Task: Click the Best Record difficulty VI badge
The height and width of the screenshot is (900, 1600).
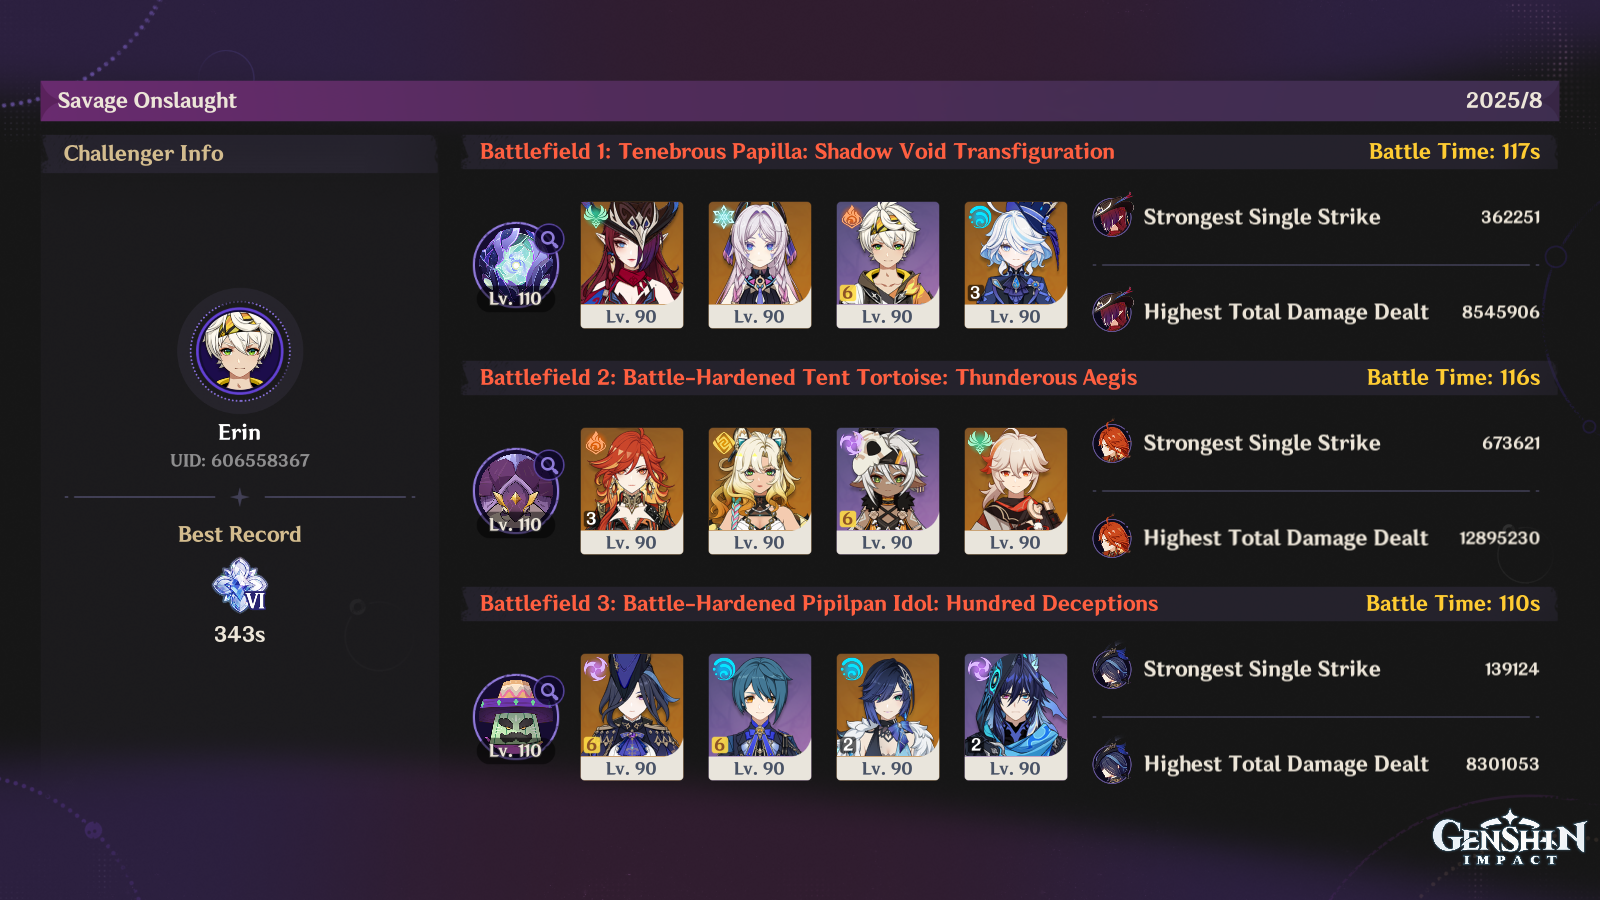Action: tap(240, 585)
